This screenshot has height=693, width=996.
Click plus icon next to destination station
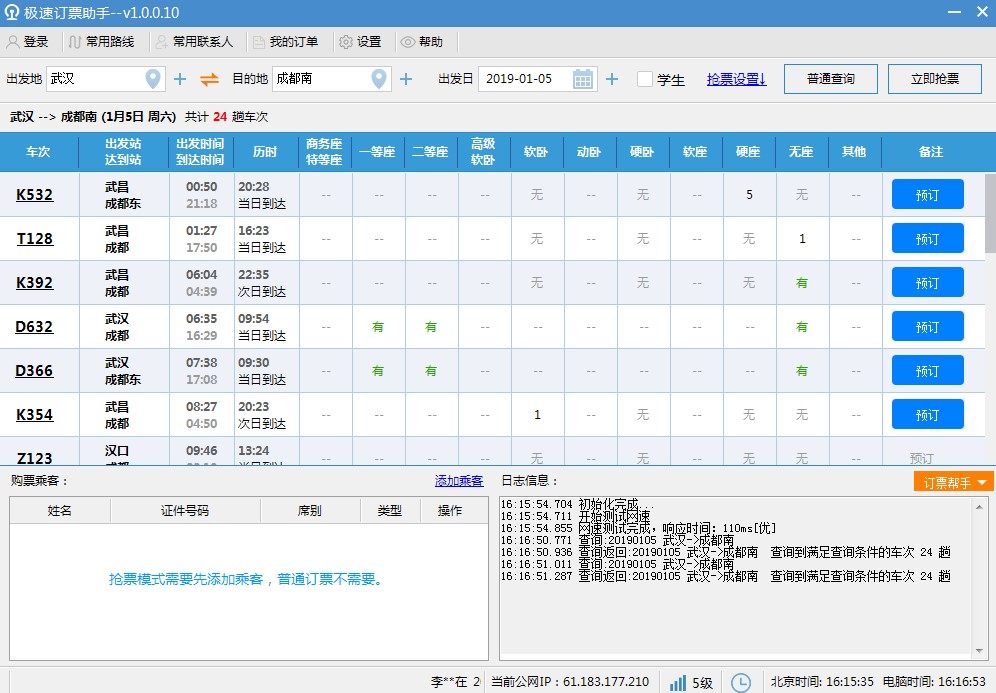click(406, 79)
